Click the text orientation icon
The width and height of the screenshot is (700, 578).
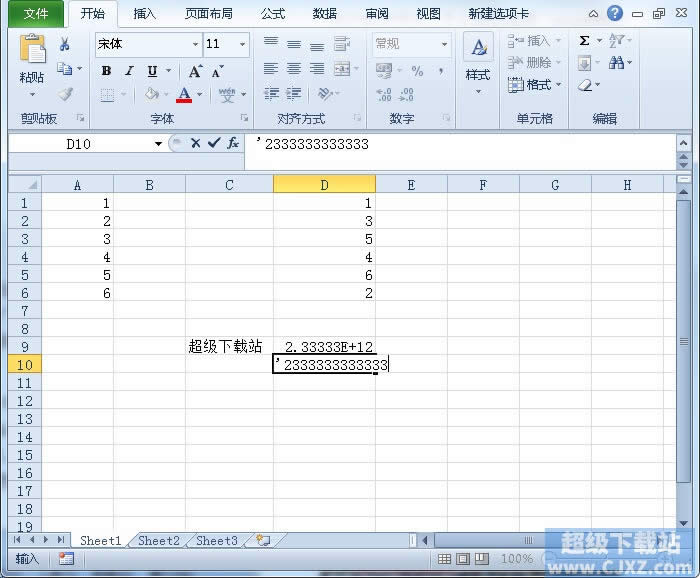[325, 93]
